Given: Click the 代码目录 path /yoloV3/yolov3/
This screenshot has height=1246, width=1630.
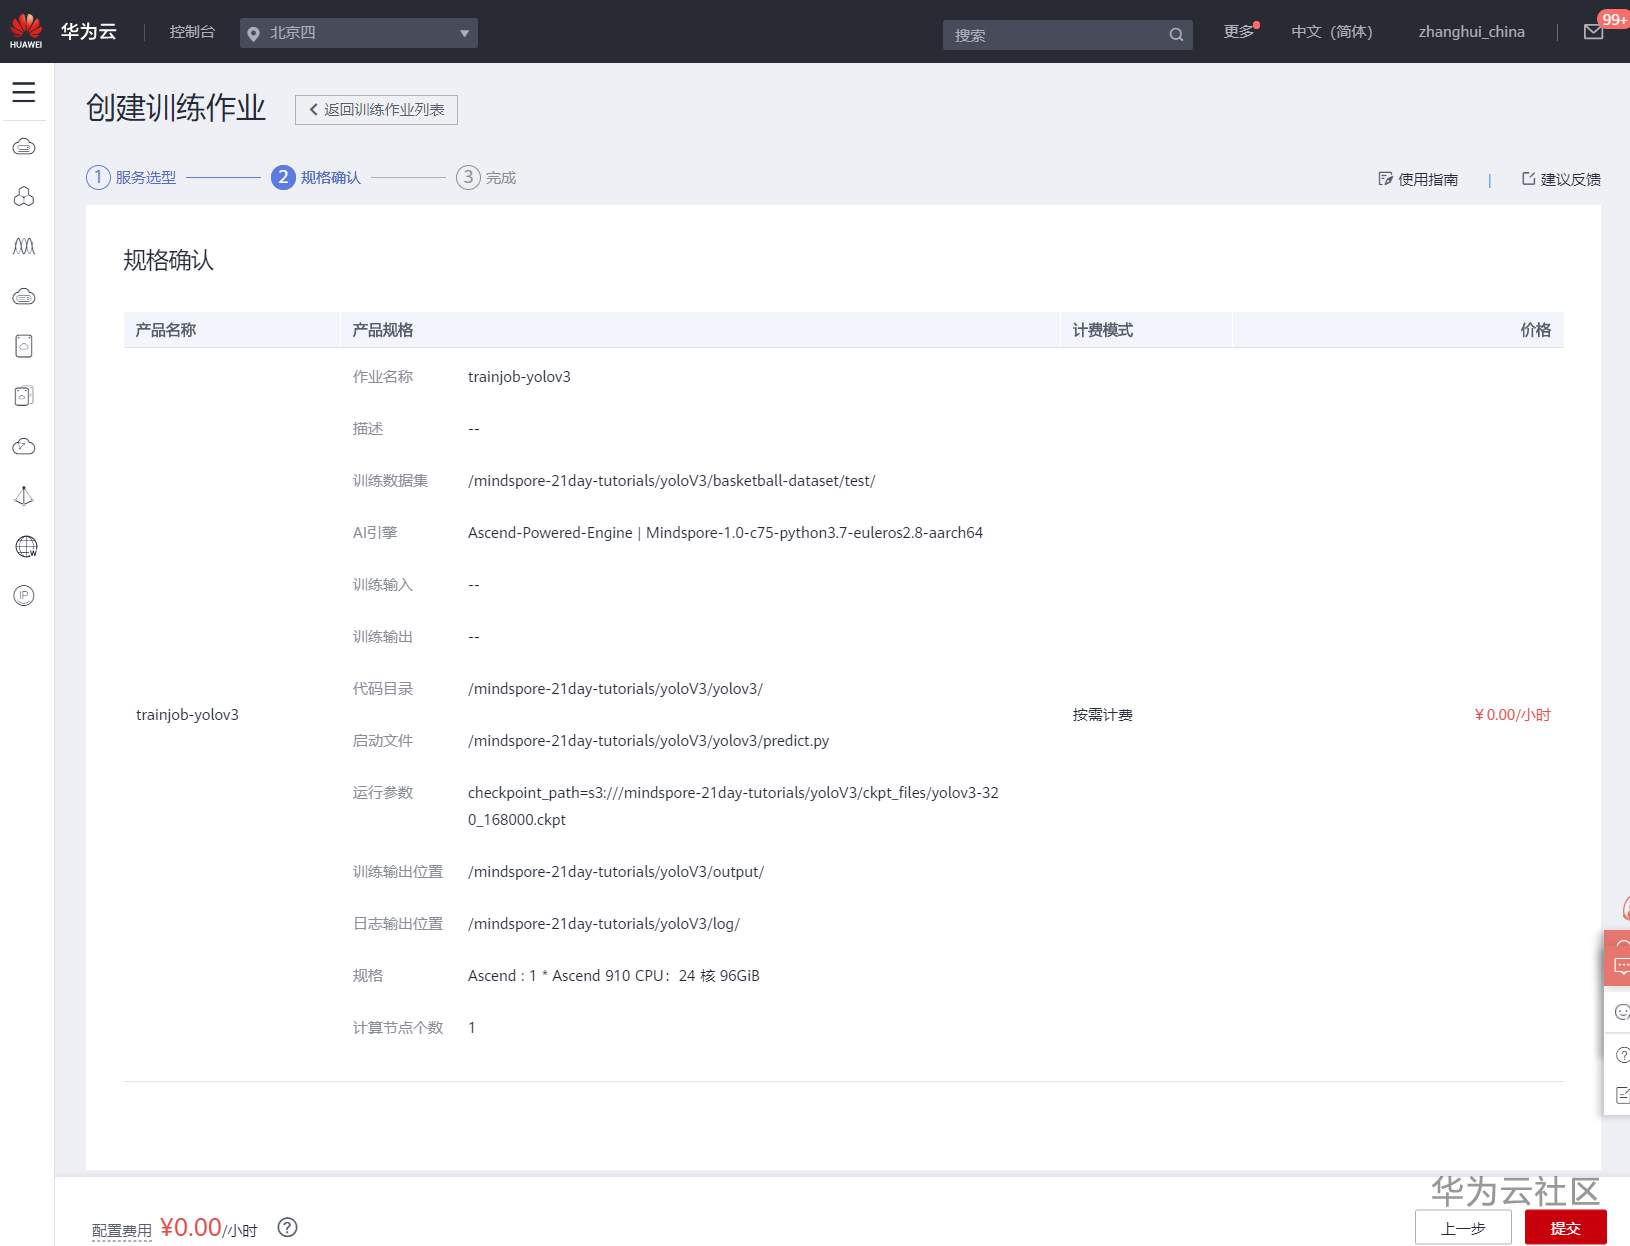Looking at the screenshot, I should click(x=615, y=689).
